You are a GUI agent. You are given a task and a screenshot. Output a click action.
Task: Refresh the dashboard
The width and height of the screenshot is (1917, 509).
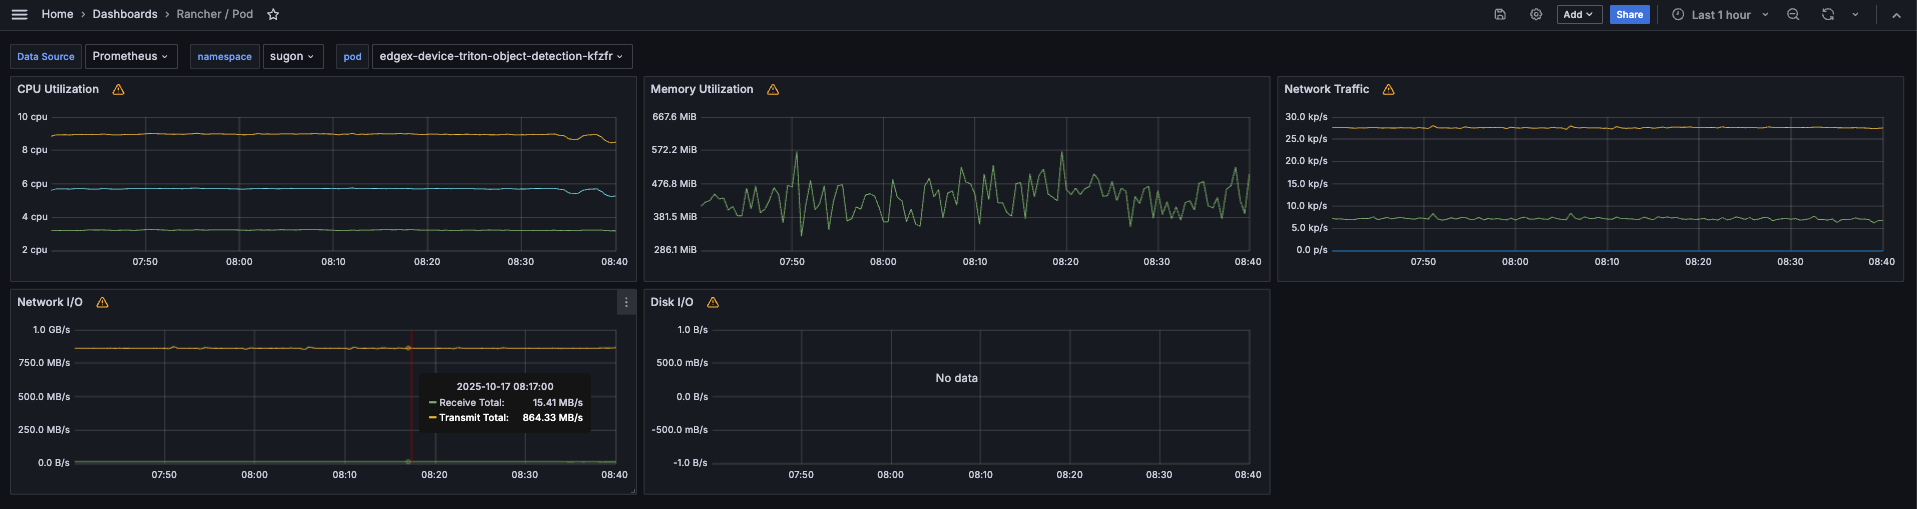(x=1827, y=14)
